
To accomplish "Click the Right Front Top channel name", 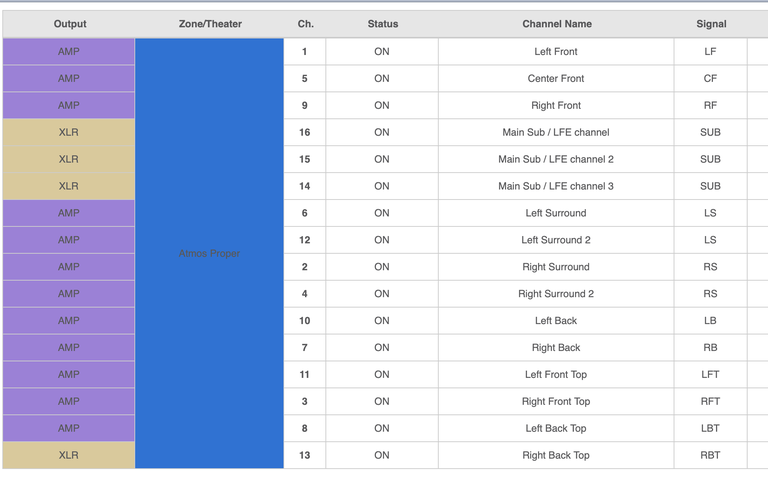I will [x=556, y=402].
